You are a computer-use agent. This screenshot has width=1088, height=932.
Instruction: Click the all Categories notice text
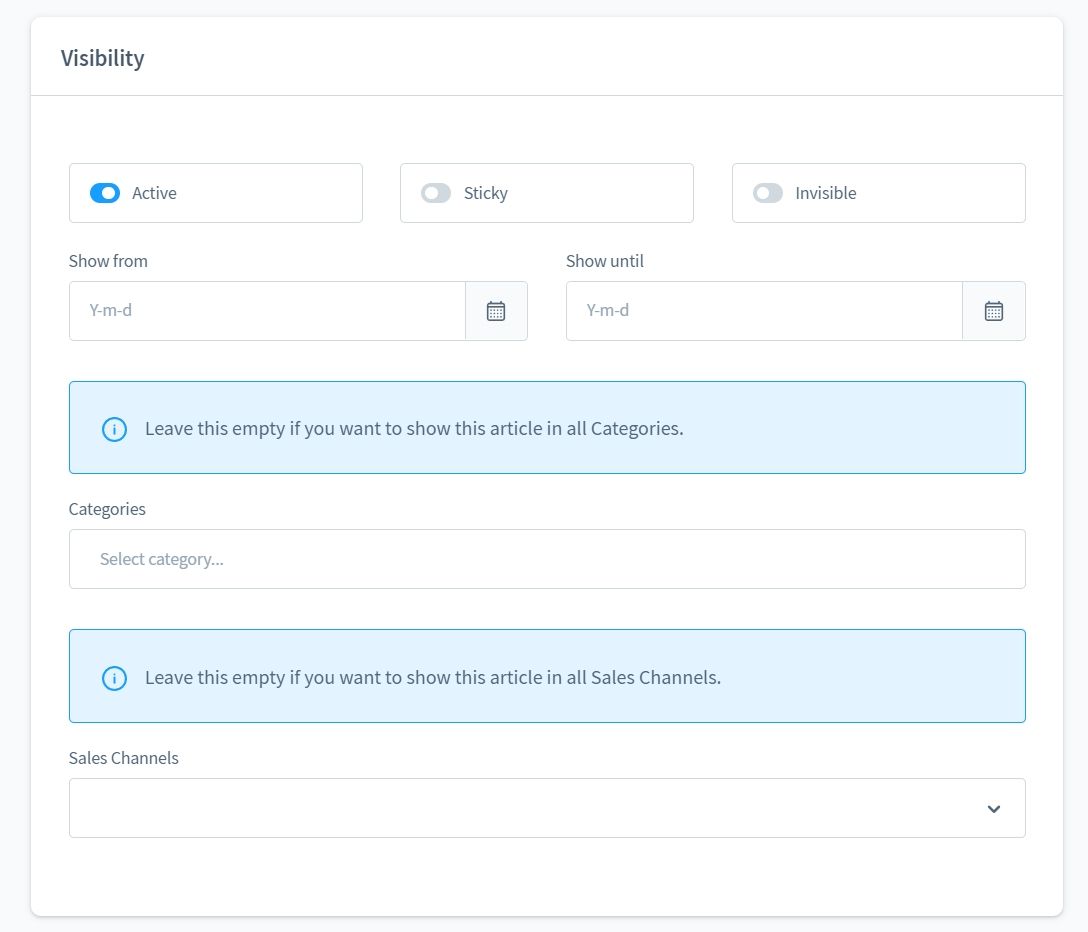(x=414, y=429)
